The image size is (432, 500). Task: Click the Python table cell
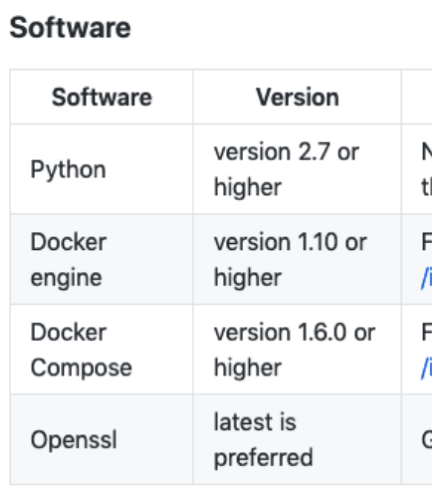tap(102, 169)
